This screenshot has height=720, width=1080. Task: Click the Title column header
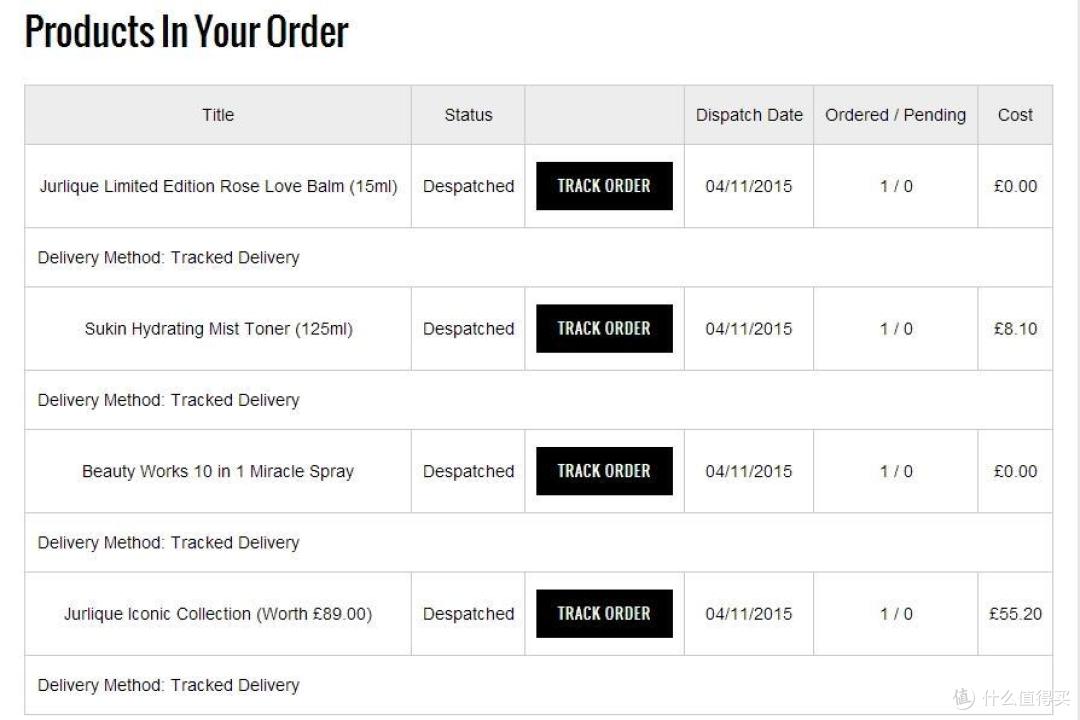coord(218,115)
